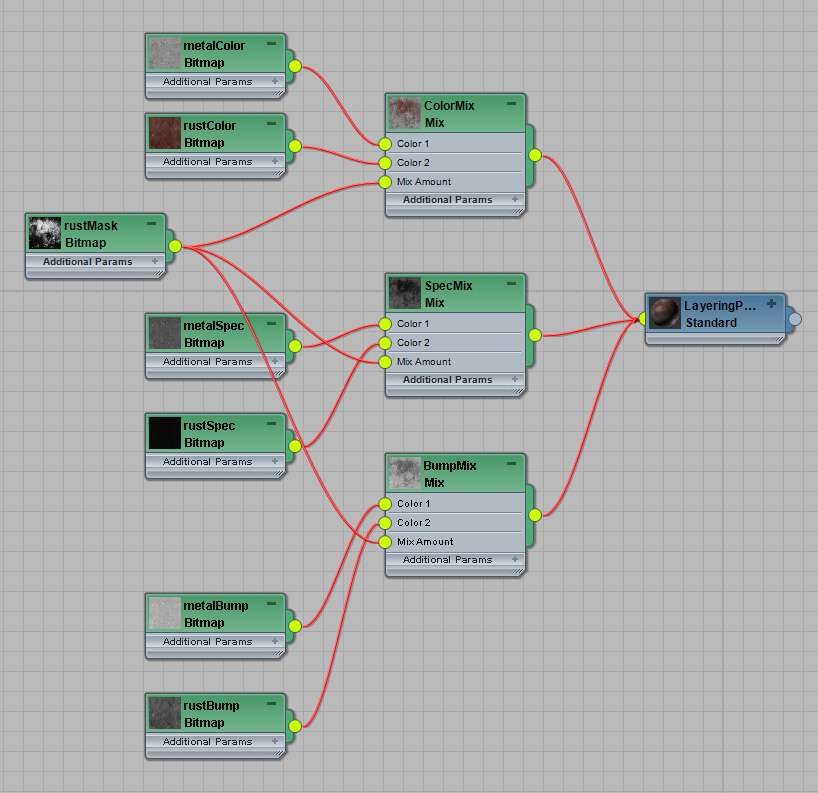This screenshot has width=818, height=793.
Task: Collapse the metalSpec node with minus icon
Action: [x=272, y=324]
